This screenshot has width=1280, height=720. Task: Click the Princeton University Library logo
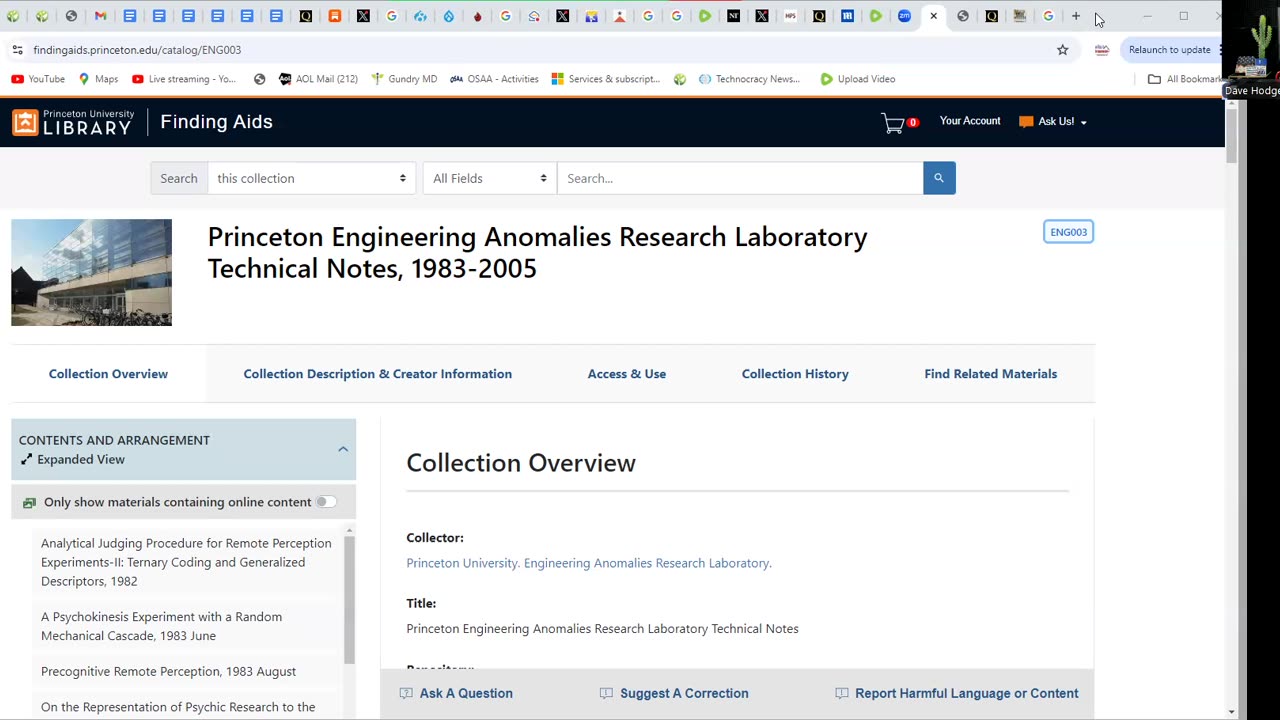[73, 122]
